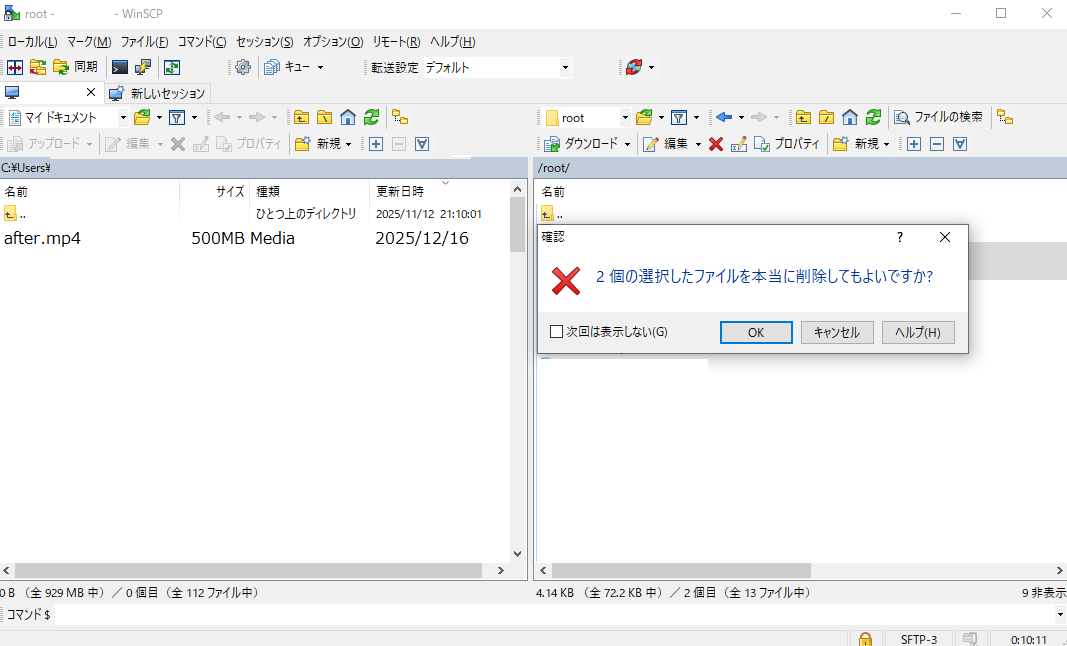The width and height of the screenshot is (1067, 646).
Task: Open in PuTTY icon
Action: click(143, 67)
